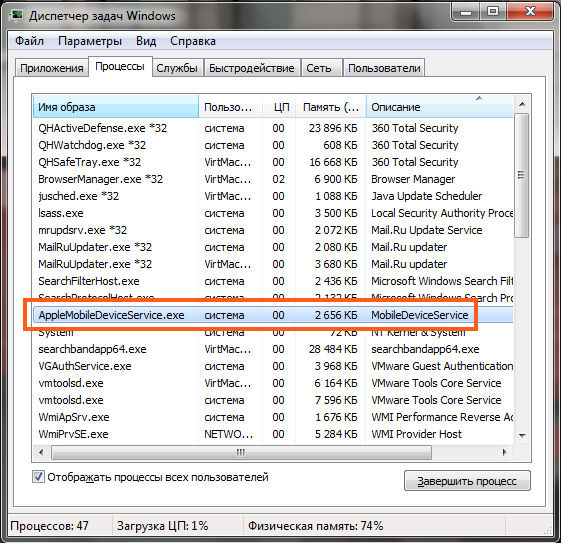Select the BrowserManager.exe *32 process
Image resolution: width=561 pixels, height=543 pixels.
pos(273,179)
